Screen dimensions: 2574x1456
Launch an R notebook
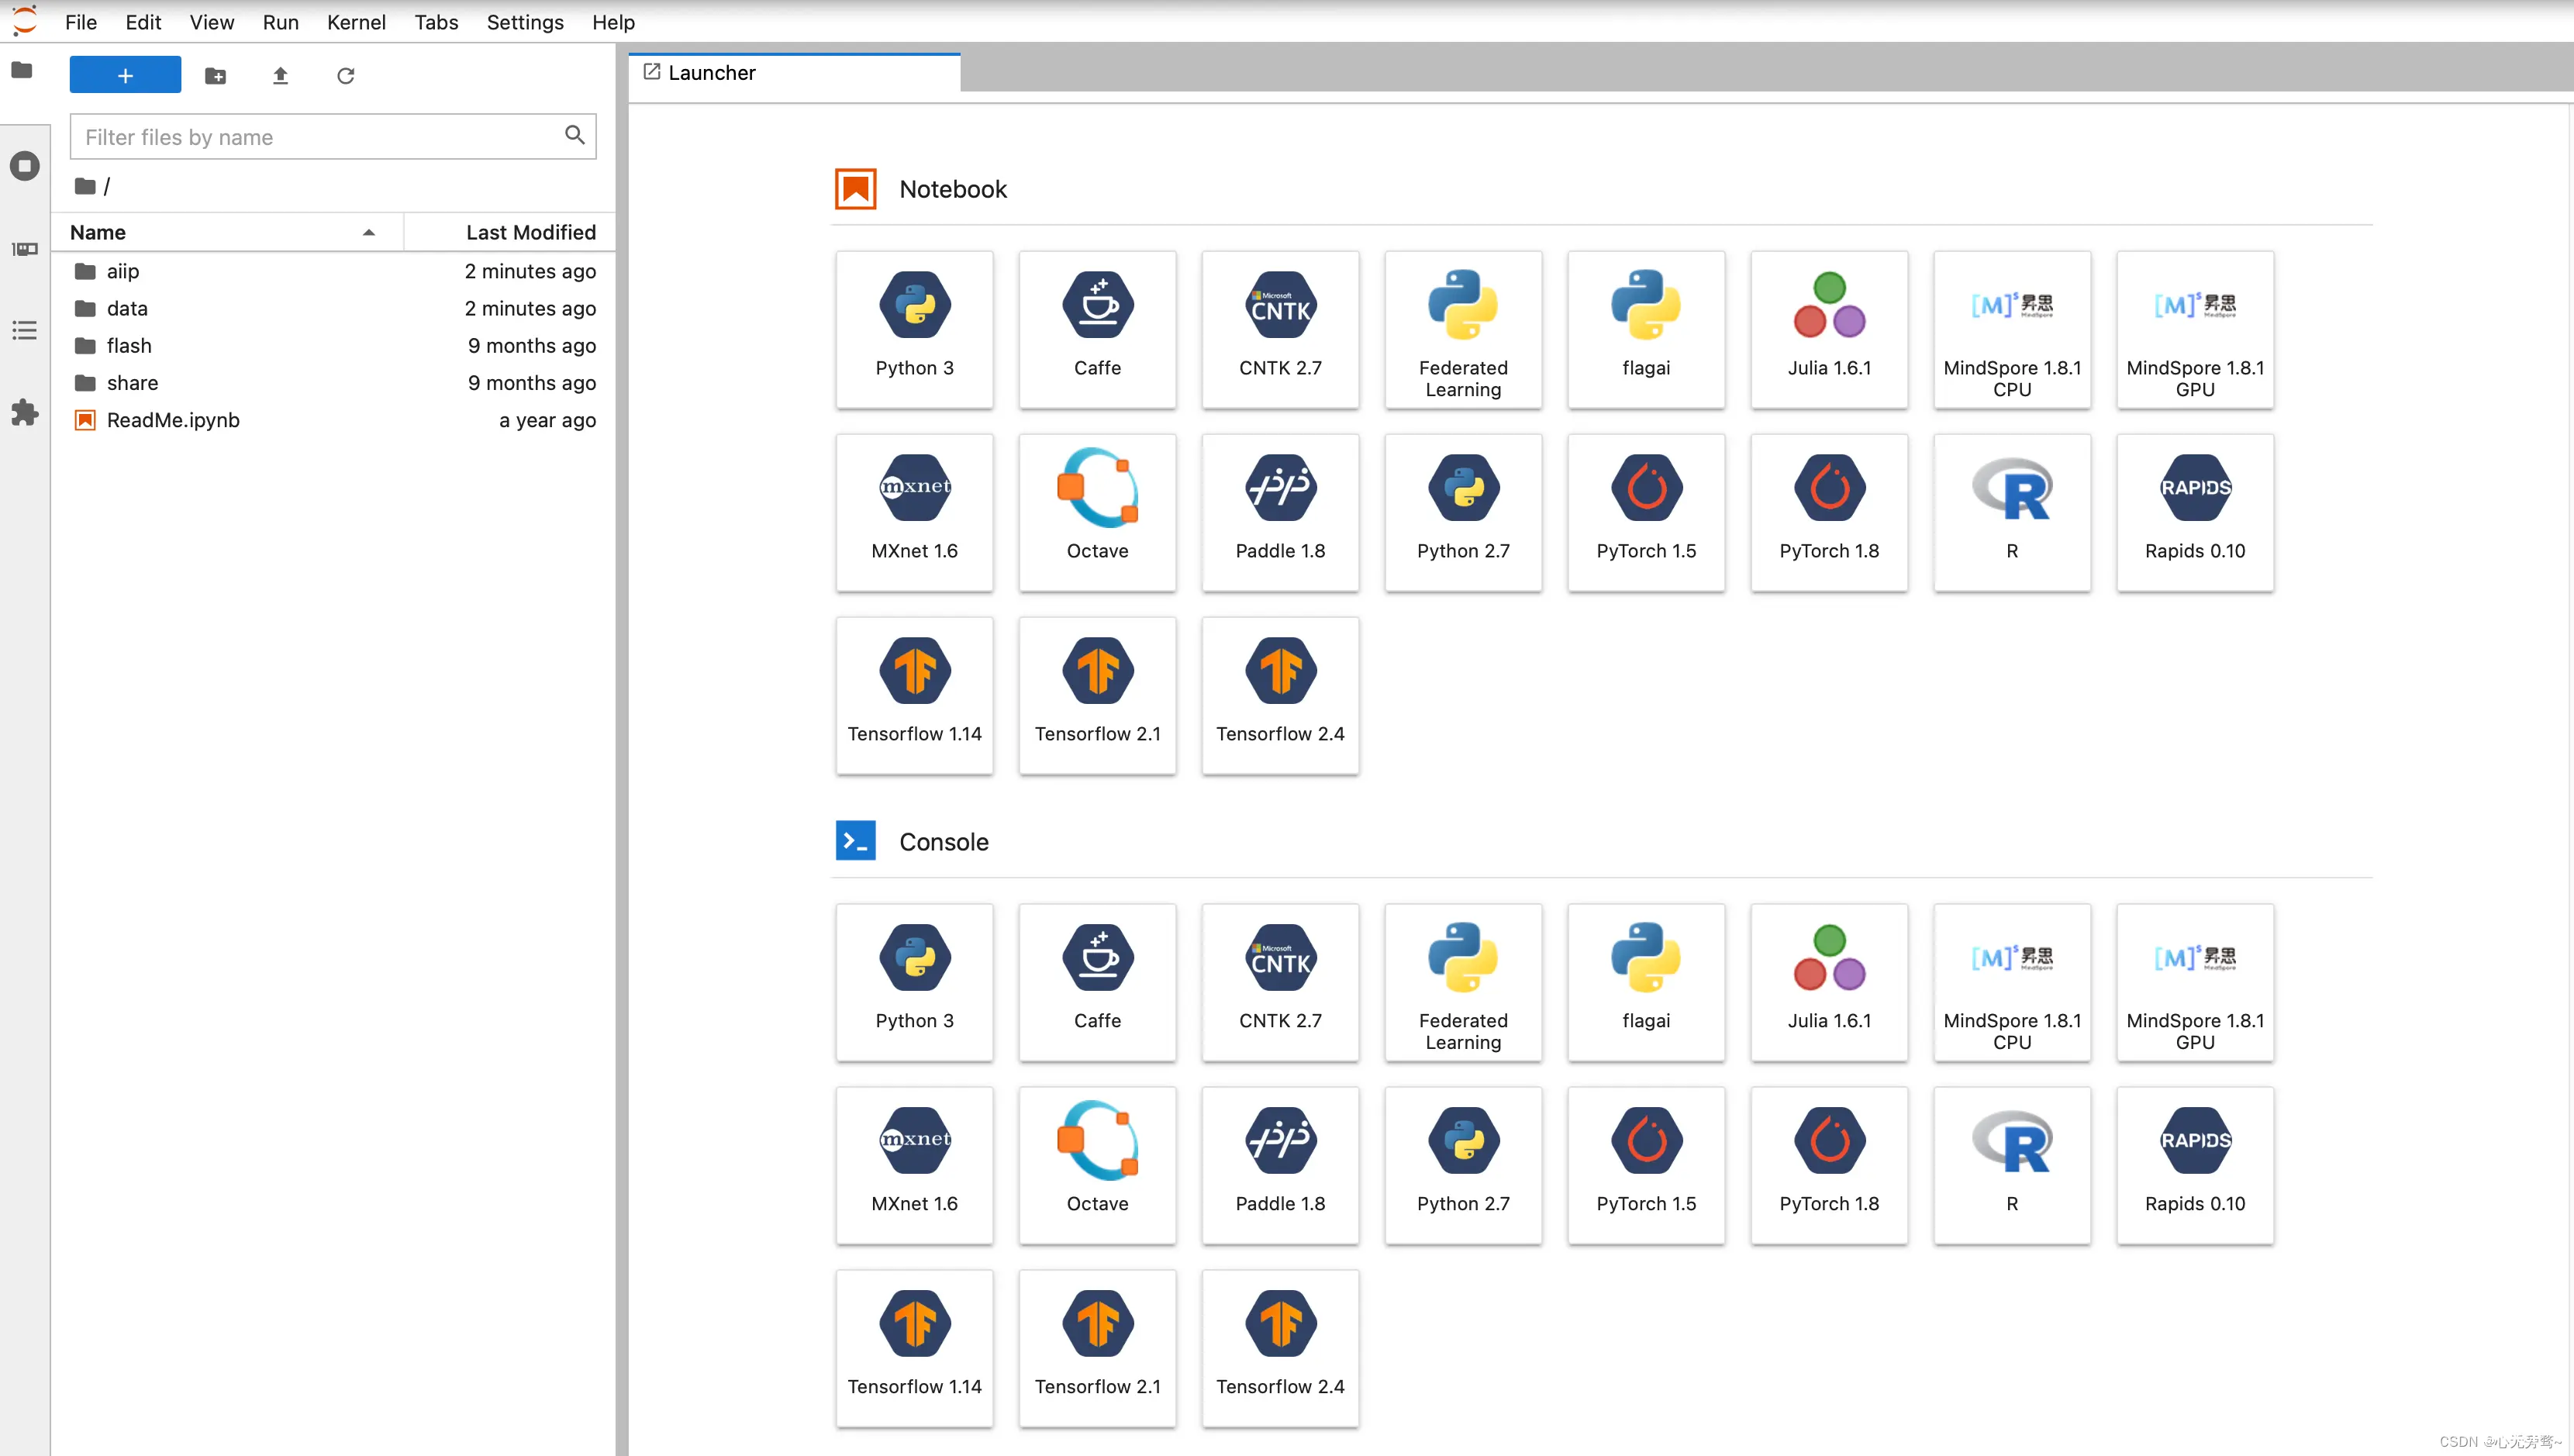2013,512
